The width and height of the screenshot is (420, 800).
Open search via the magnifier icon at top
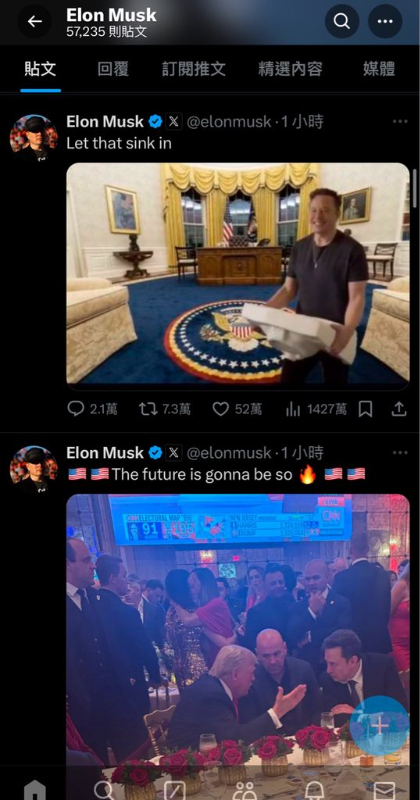click(x=342, y=21)
